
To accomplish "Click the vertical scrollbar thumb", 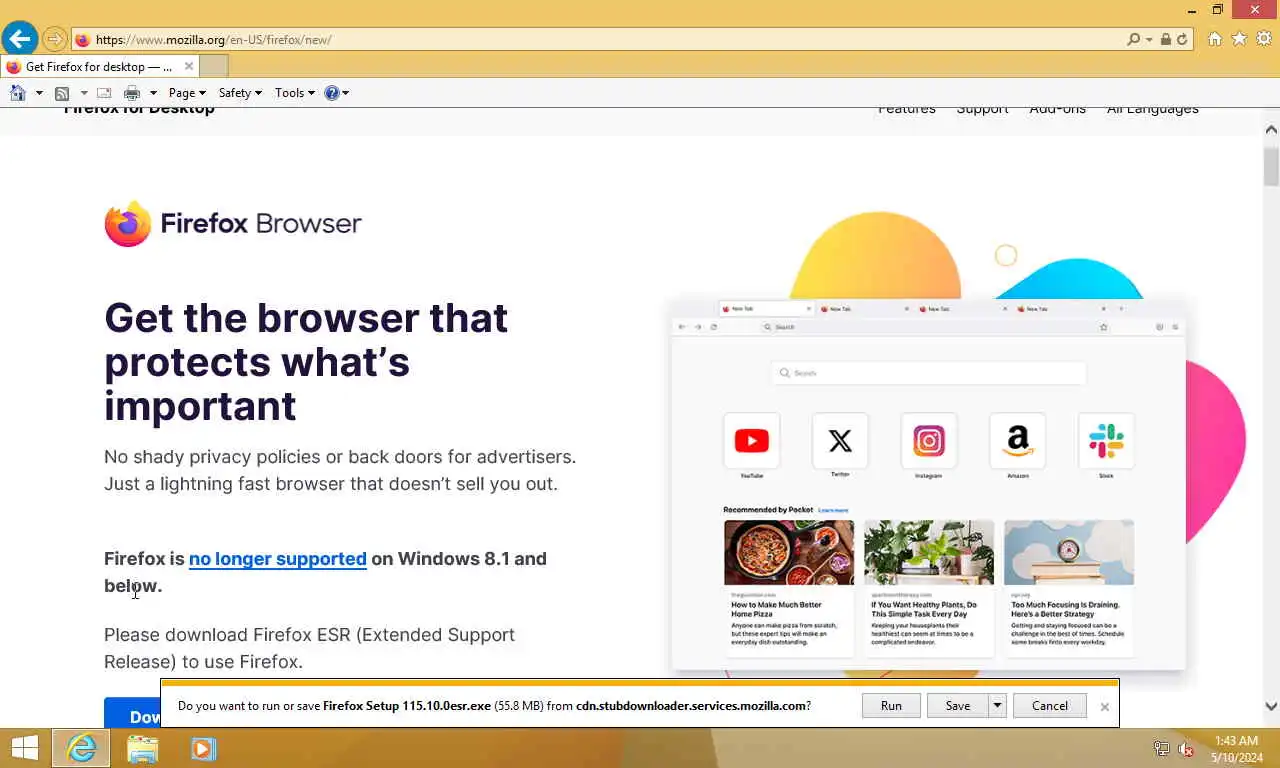I will point(1271,166).
